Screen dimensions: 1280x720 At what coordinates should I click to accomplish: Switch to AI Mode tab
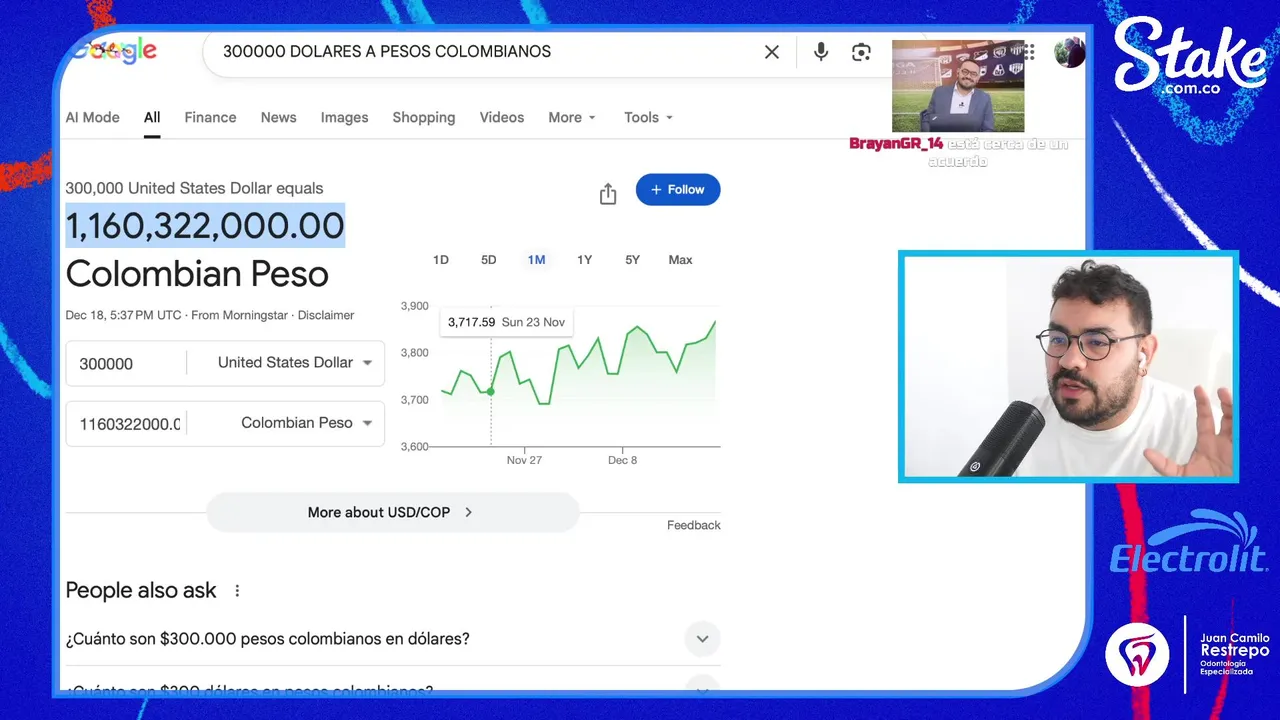pyautogui.click(x=93, y=117)
